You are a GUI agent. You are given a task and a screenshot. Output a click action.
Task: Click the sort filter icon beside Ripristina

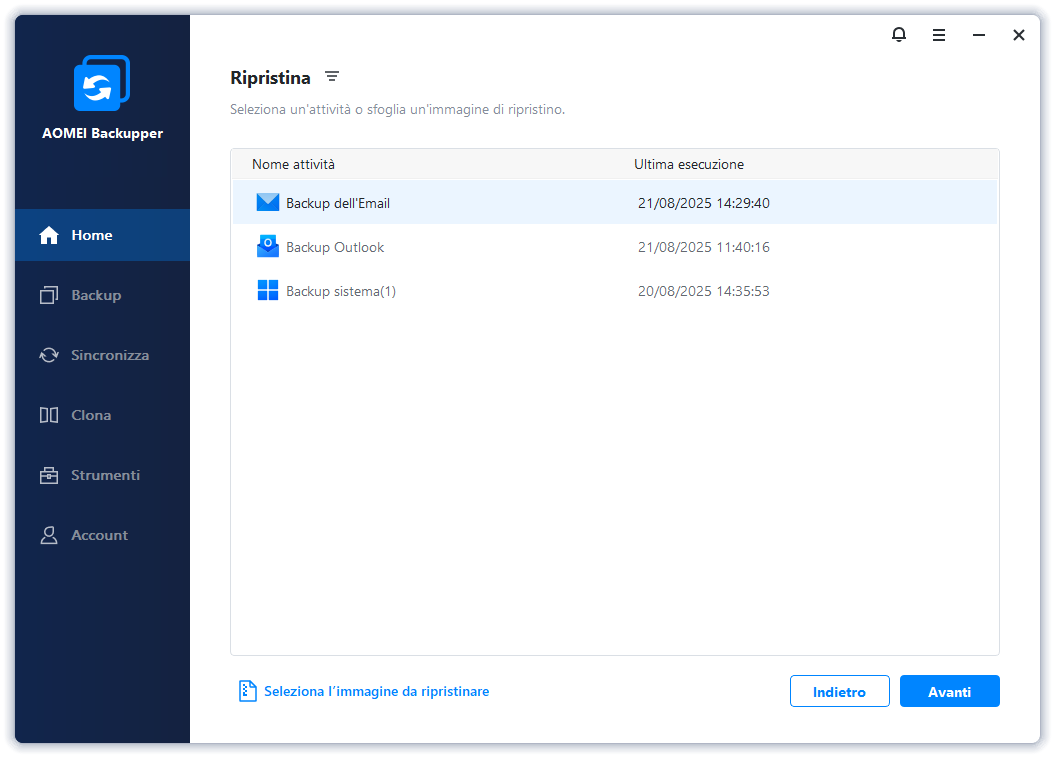click(x=332, y=77)
